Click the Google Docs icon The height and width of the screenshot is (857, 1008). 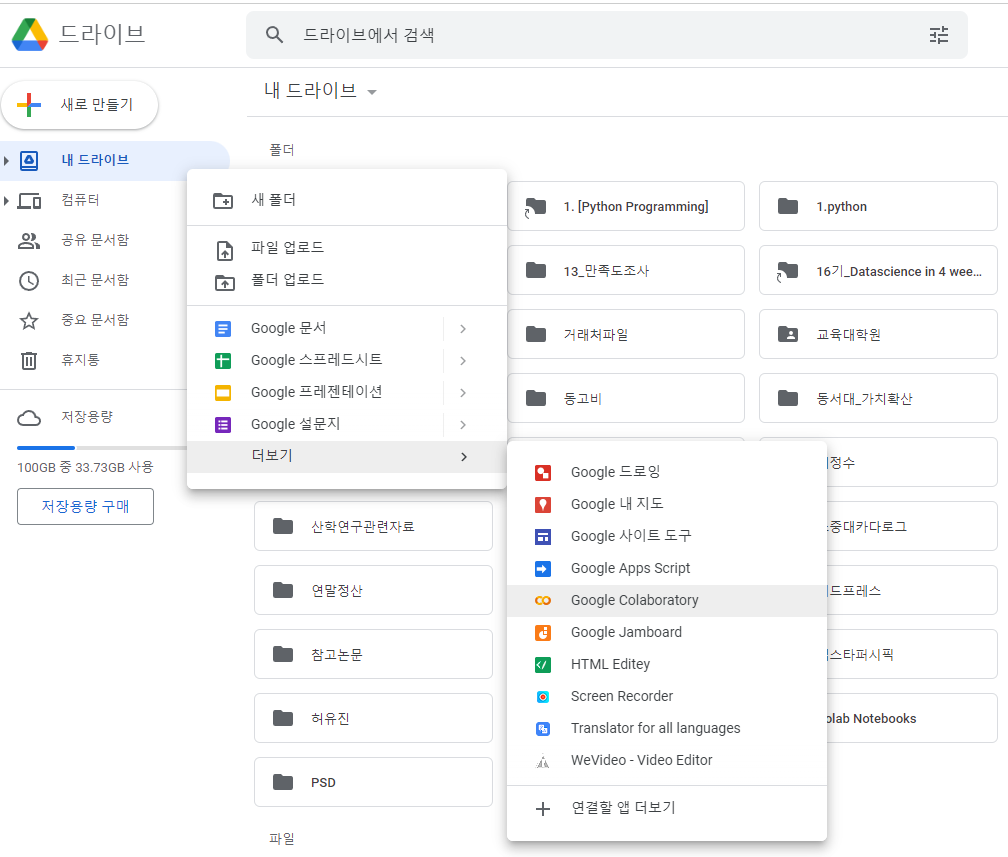point(222,329)
